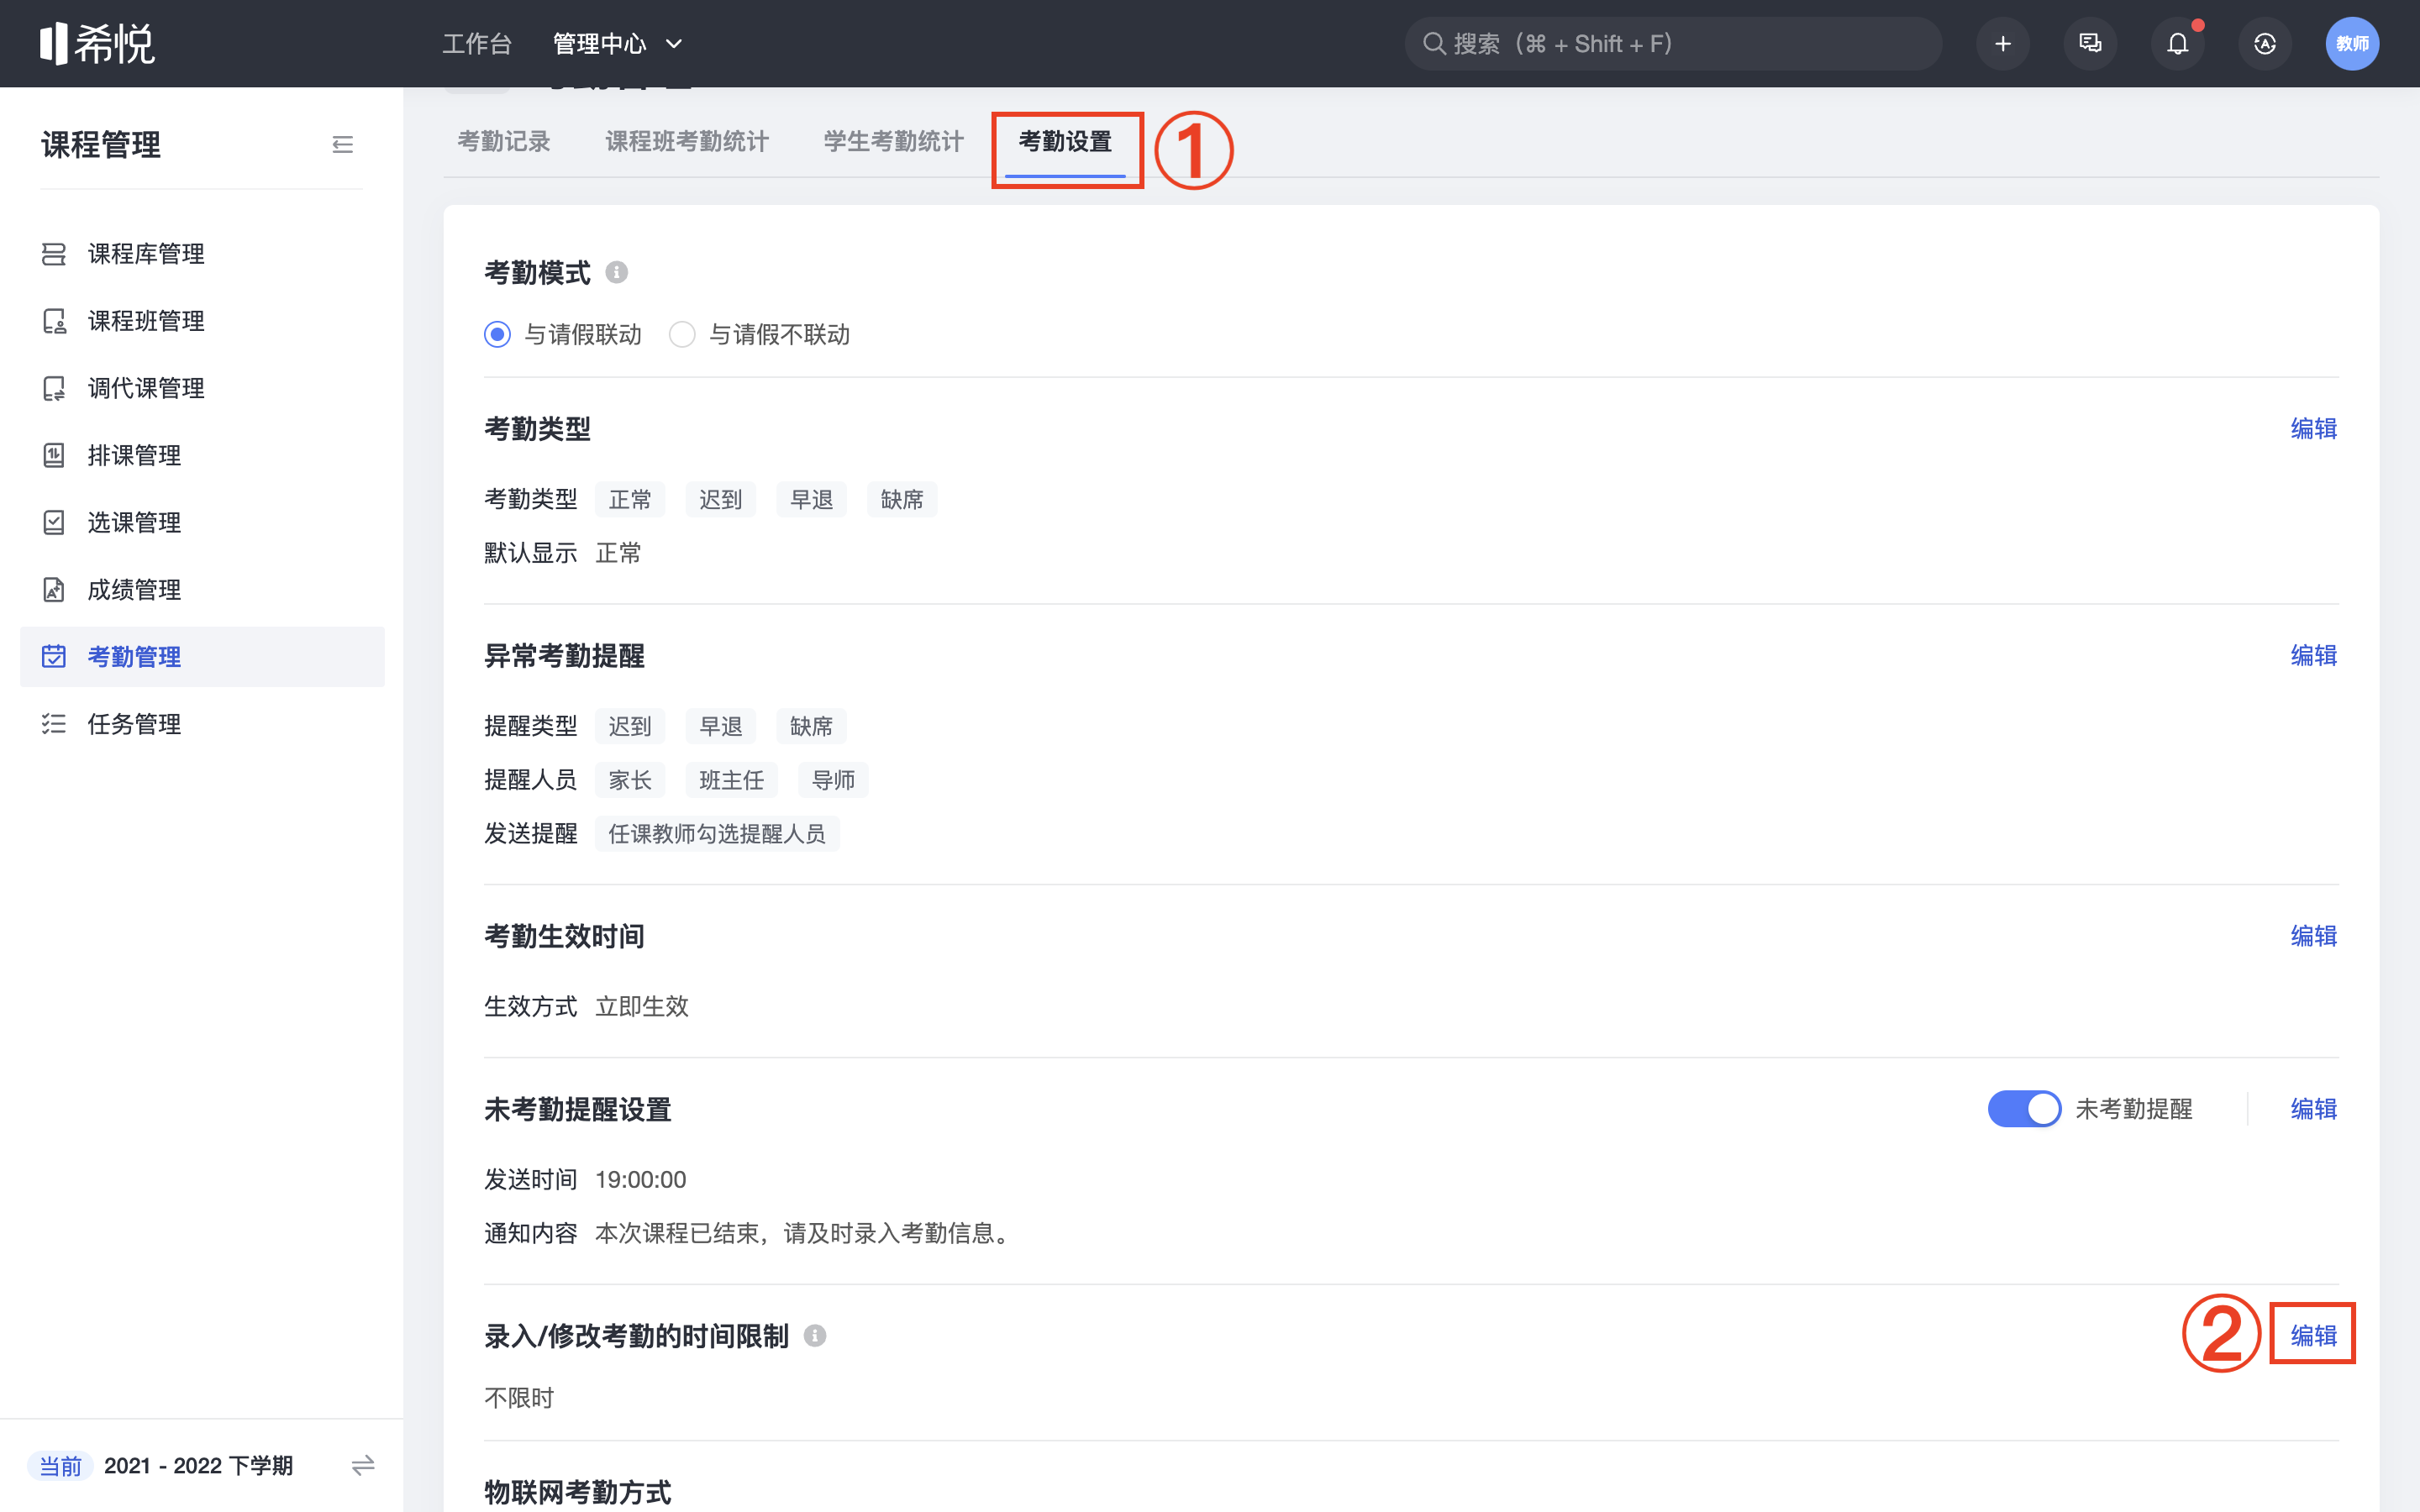This screenshot has height=1512, width=2420.
Task: Click the 家长 tag in 提醒人员
Action: click(x=630, y=780)
